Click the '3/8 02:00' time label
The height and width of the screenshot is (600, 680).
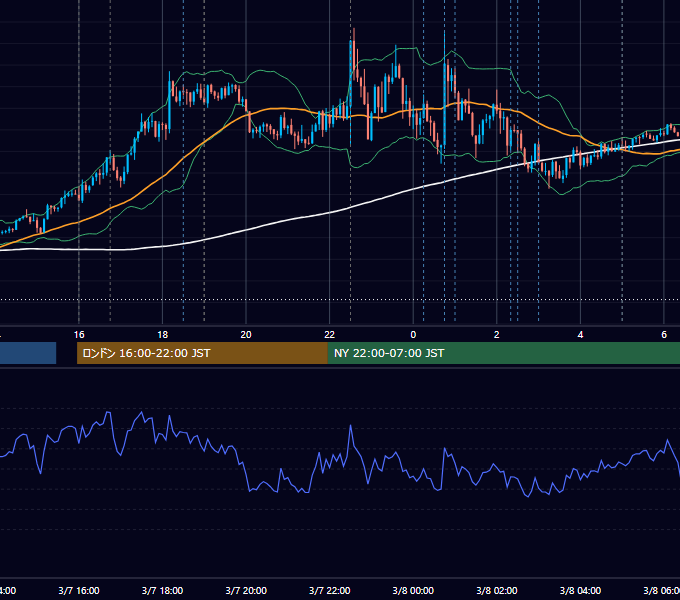[x=497, y=590]
